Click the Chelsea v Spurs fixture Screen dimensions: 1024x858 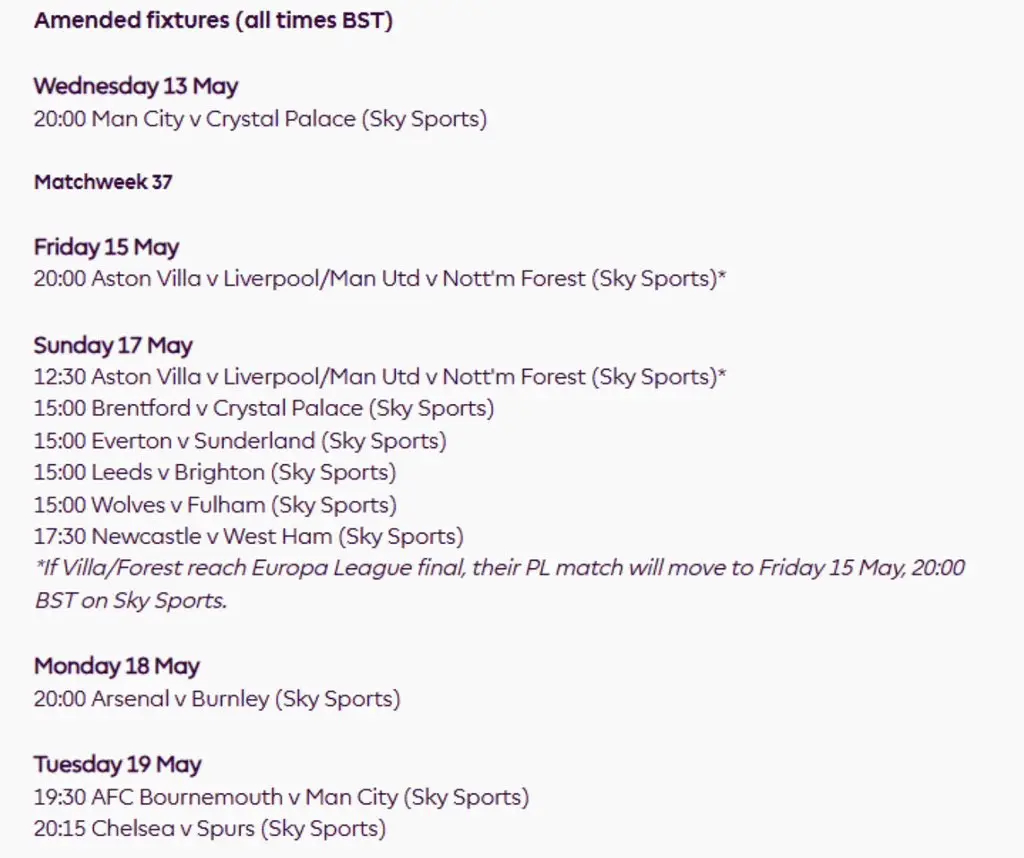pyautogui.click(x=210, y=828)
